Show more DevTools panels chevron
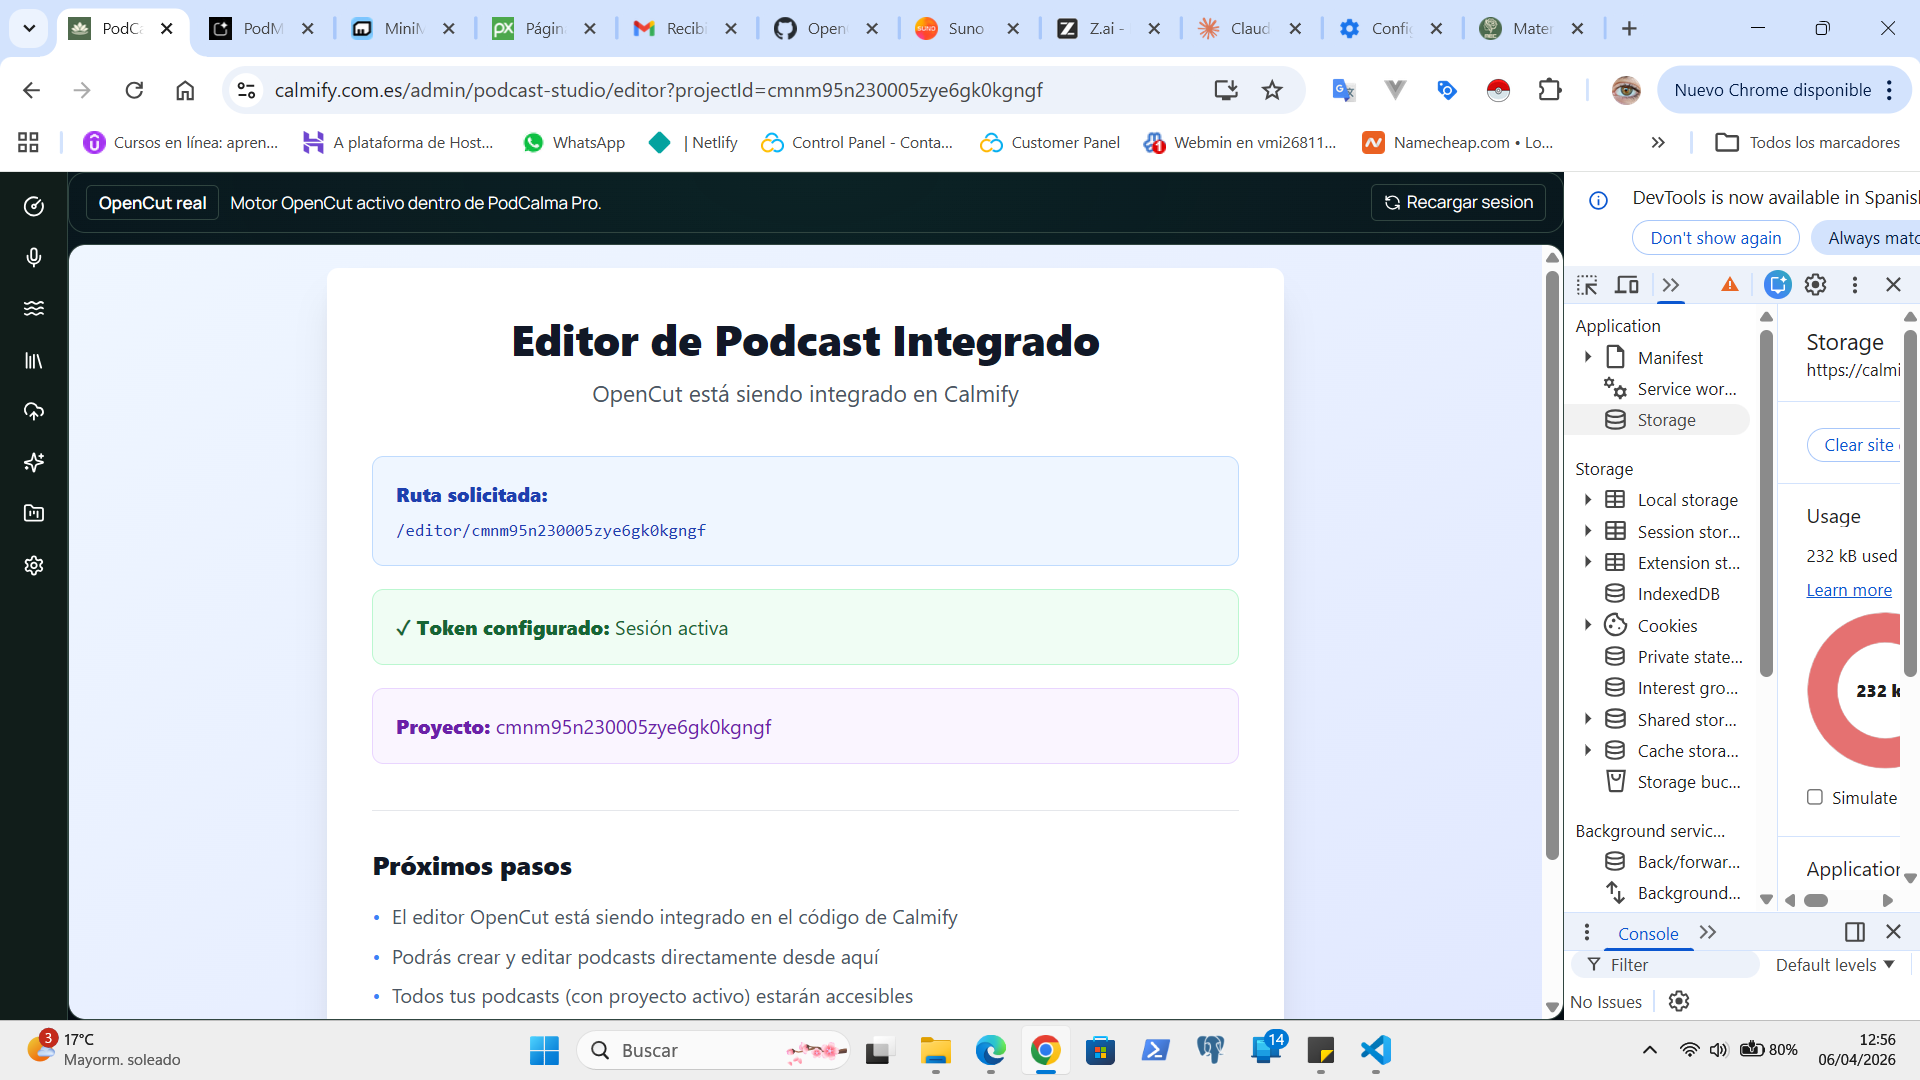1920x1080 pixels. [1671, 285]
